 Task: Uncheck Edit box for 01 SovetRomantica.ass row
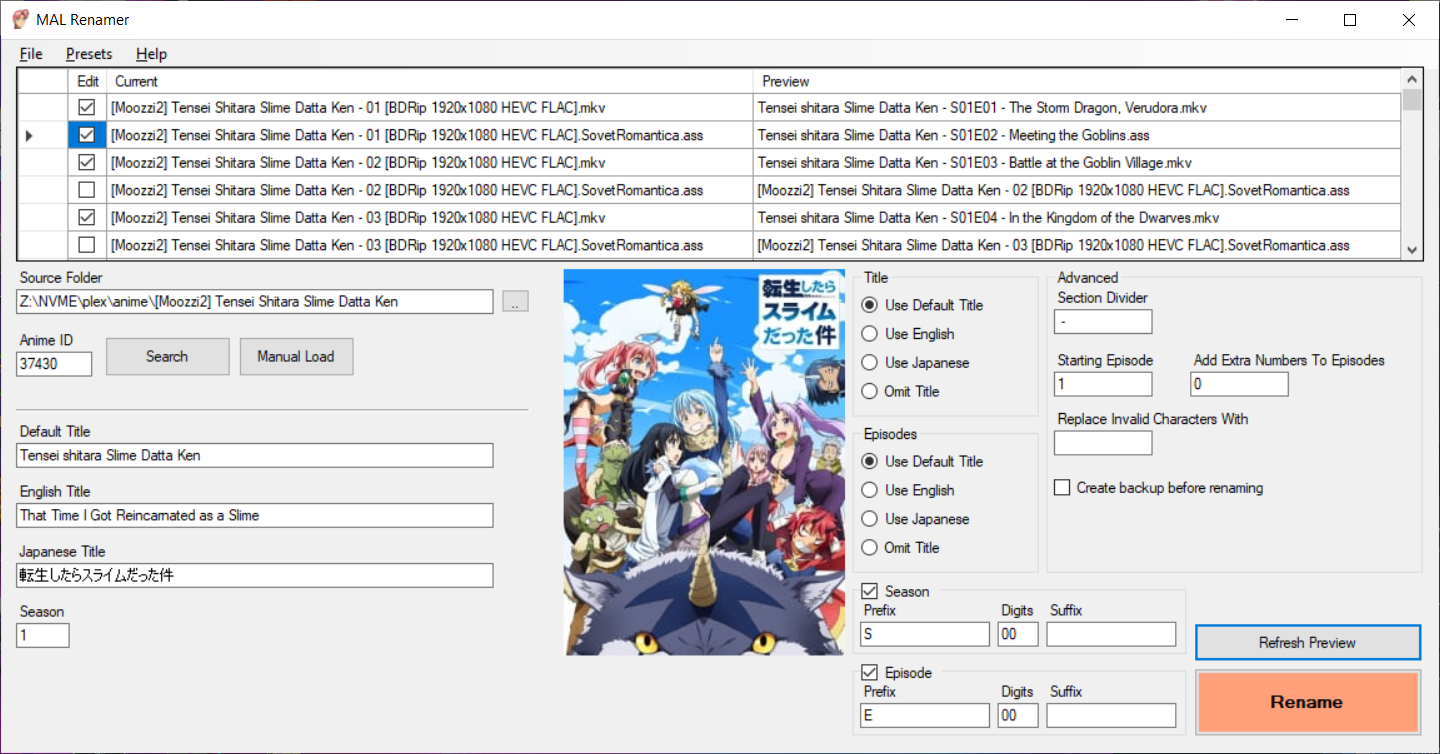point(87,134)
